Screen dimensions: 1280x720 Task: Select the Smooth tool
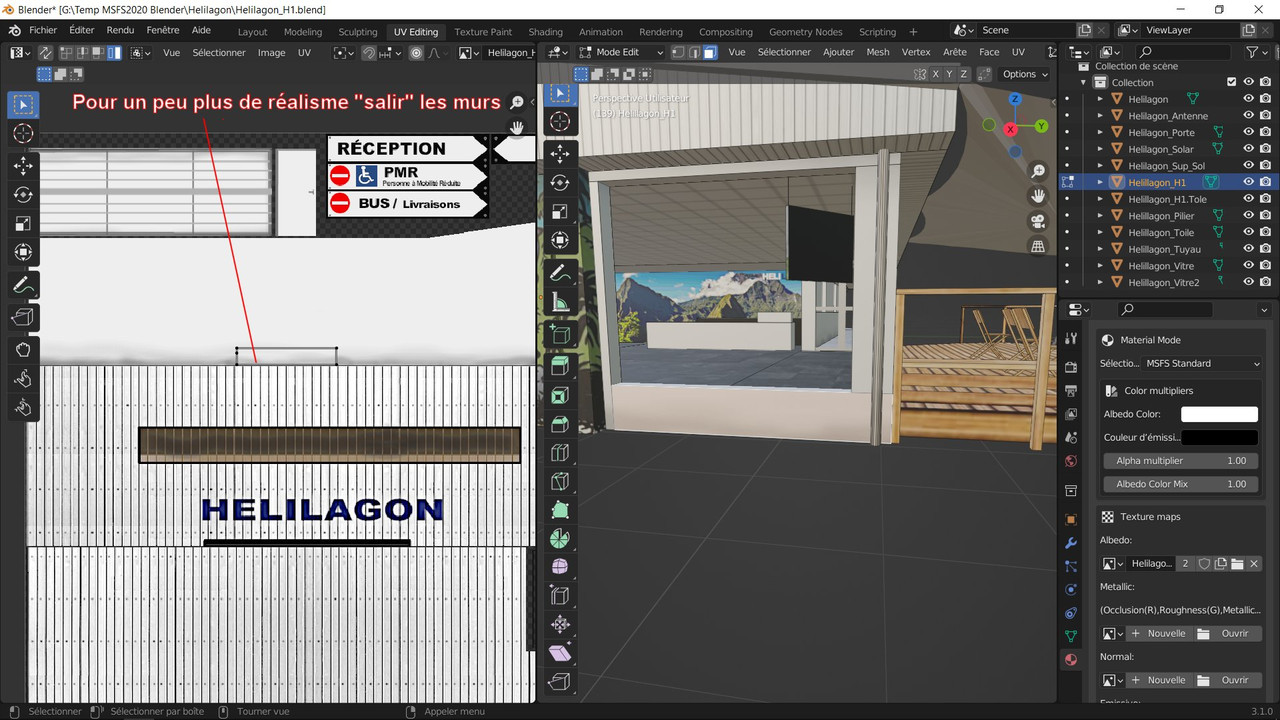click(x=560, y=567)
